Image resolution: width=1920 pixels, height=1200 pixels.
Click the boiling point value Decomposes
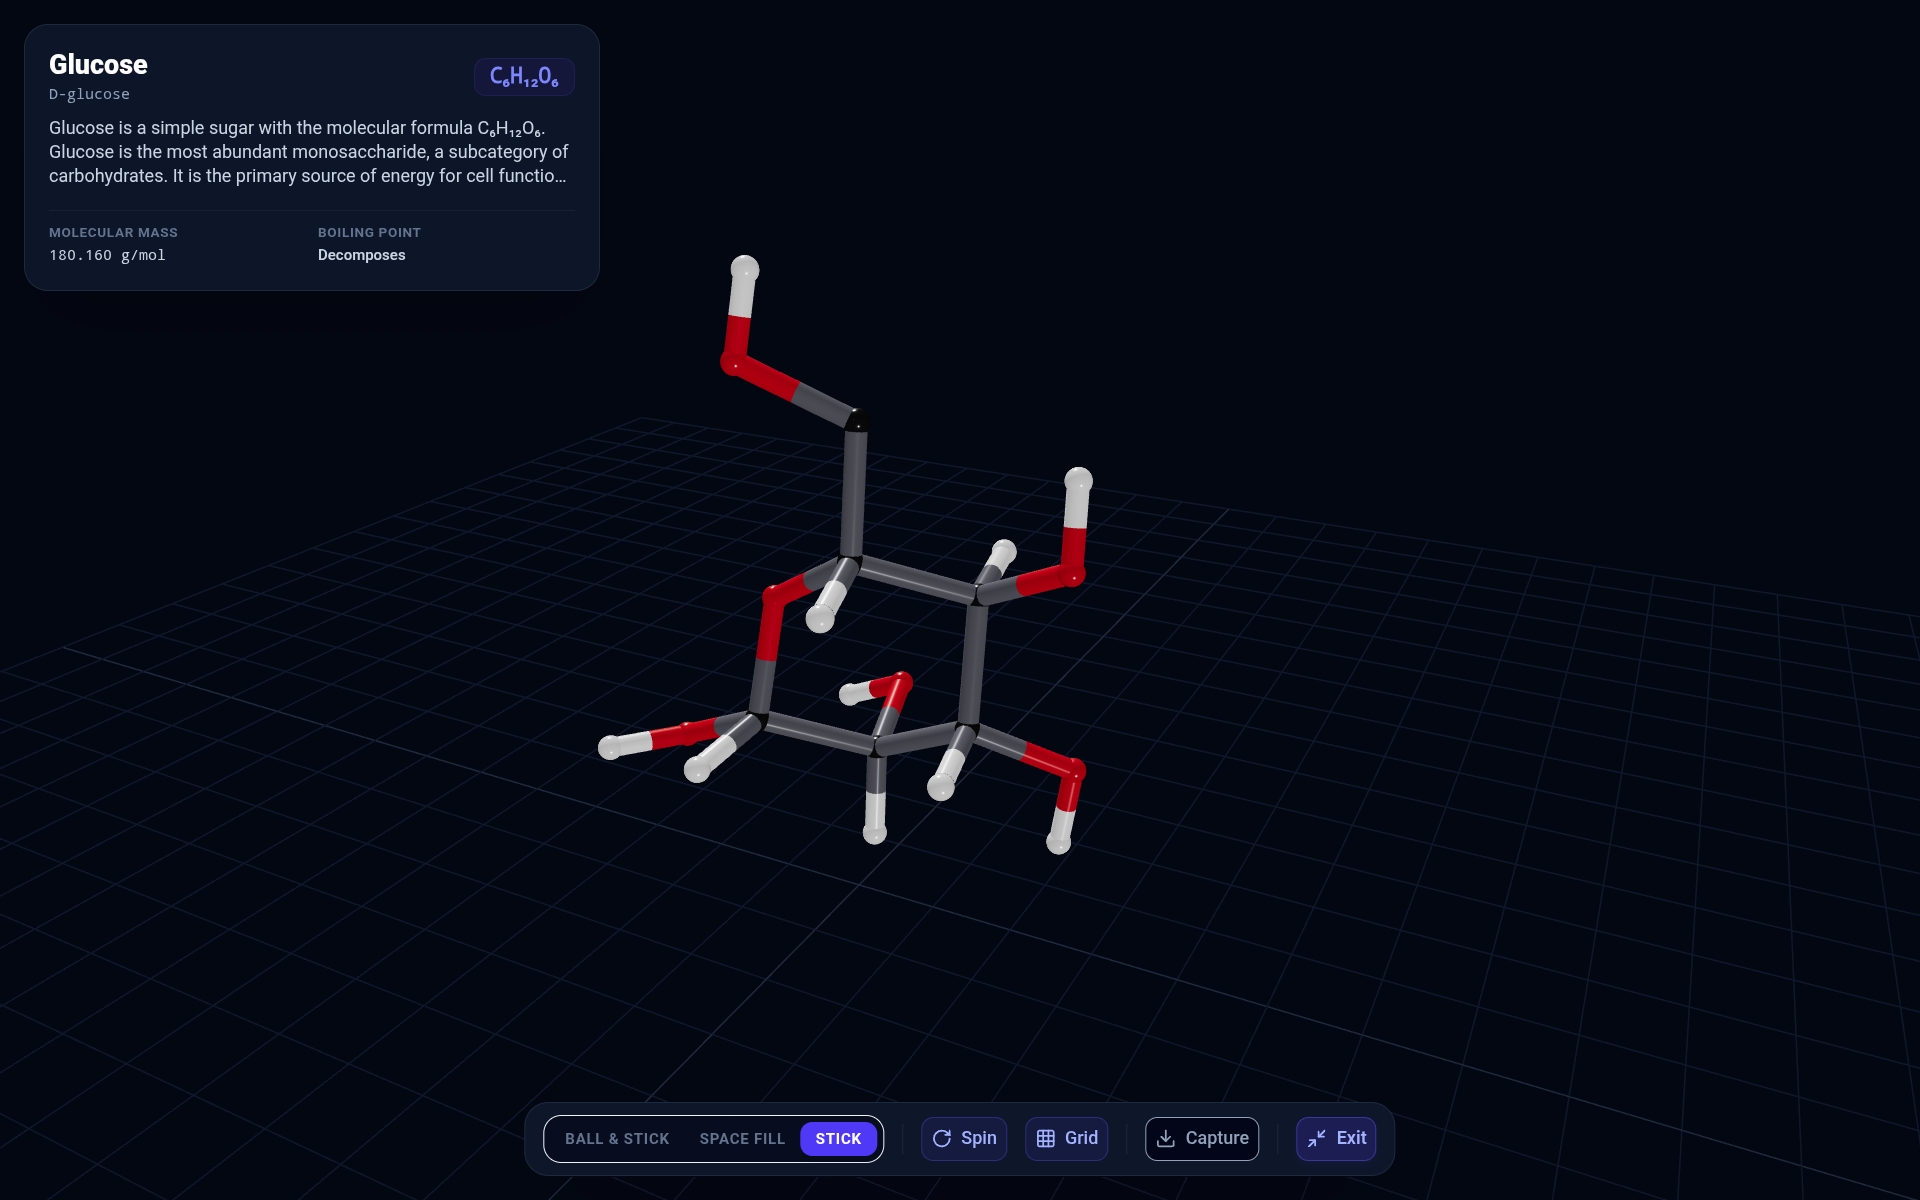pos(361,255)
